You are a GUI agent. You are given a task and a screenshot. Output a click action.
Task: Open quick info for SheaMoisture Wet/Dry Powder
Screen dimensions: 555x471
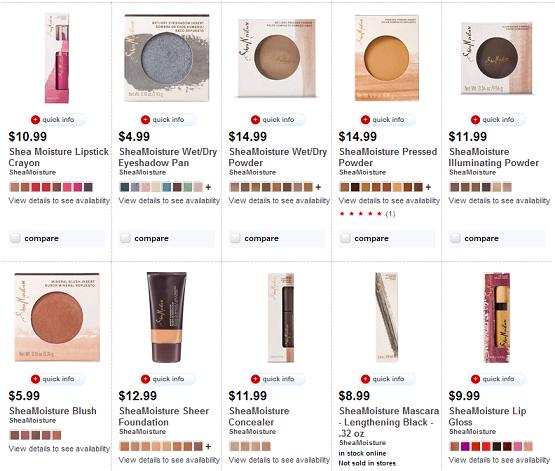278,120
